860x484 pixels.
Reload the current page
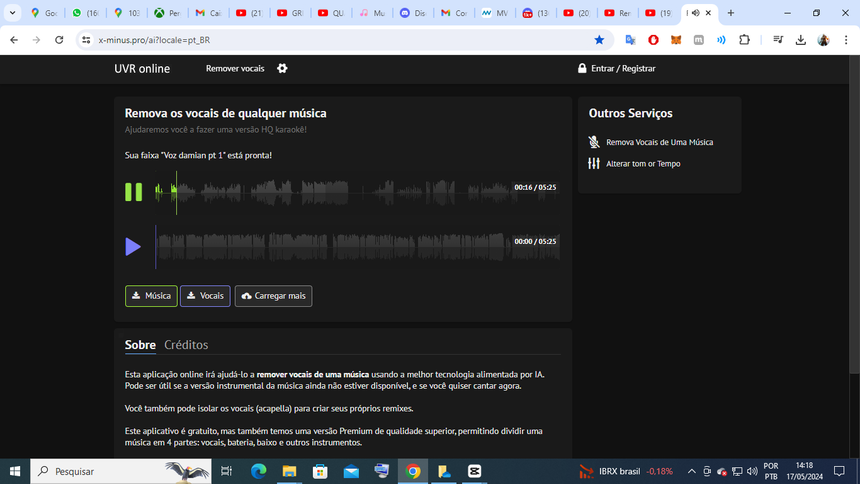[59, 40]
